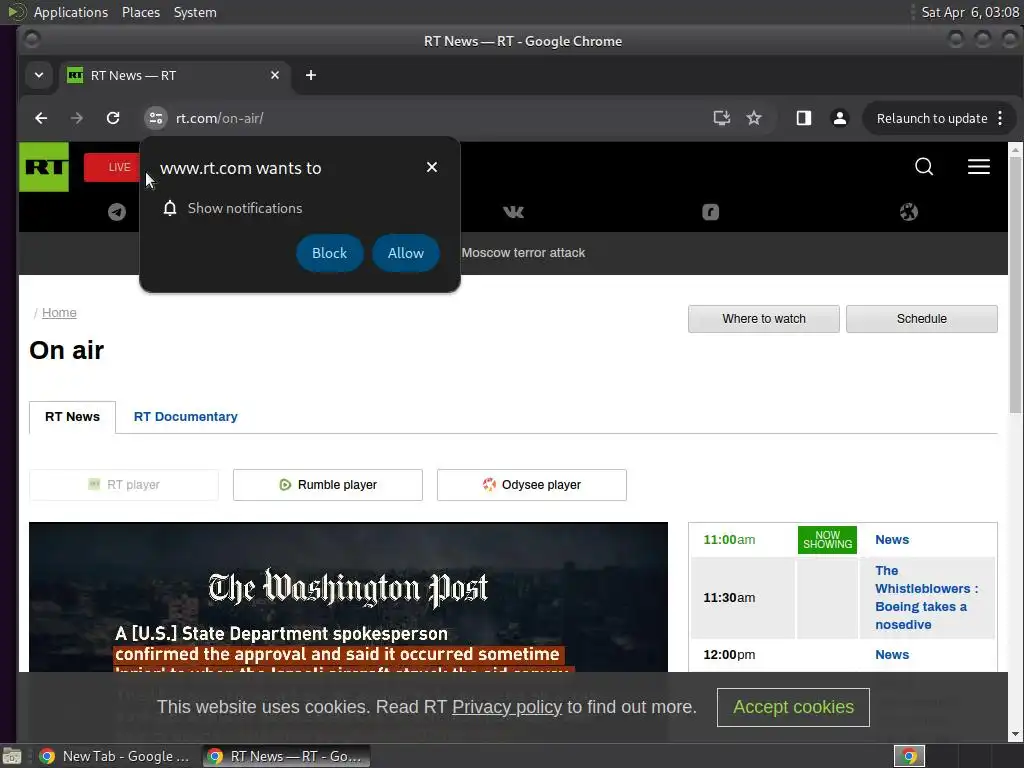
Task: Click the Chrome icon in system tray
Action: [909, 756]
